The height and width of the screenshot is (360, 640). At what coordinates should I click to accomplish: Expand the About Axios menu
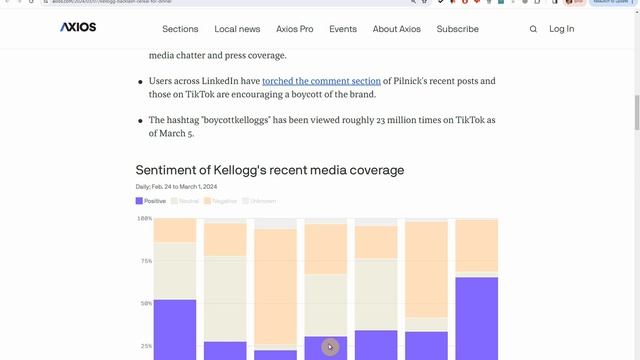click(396, 29)
